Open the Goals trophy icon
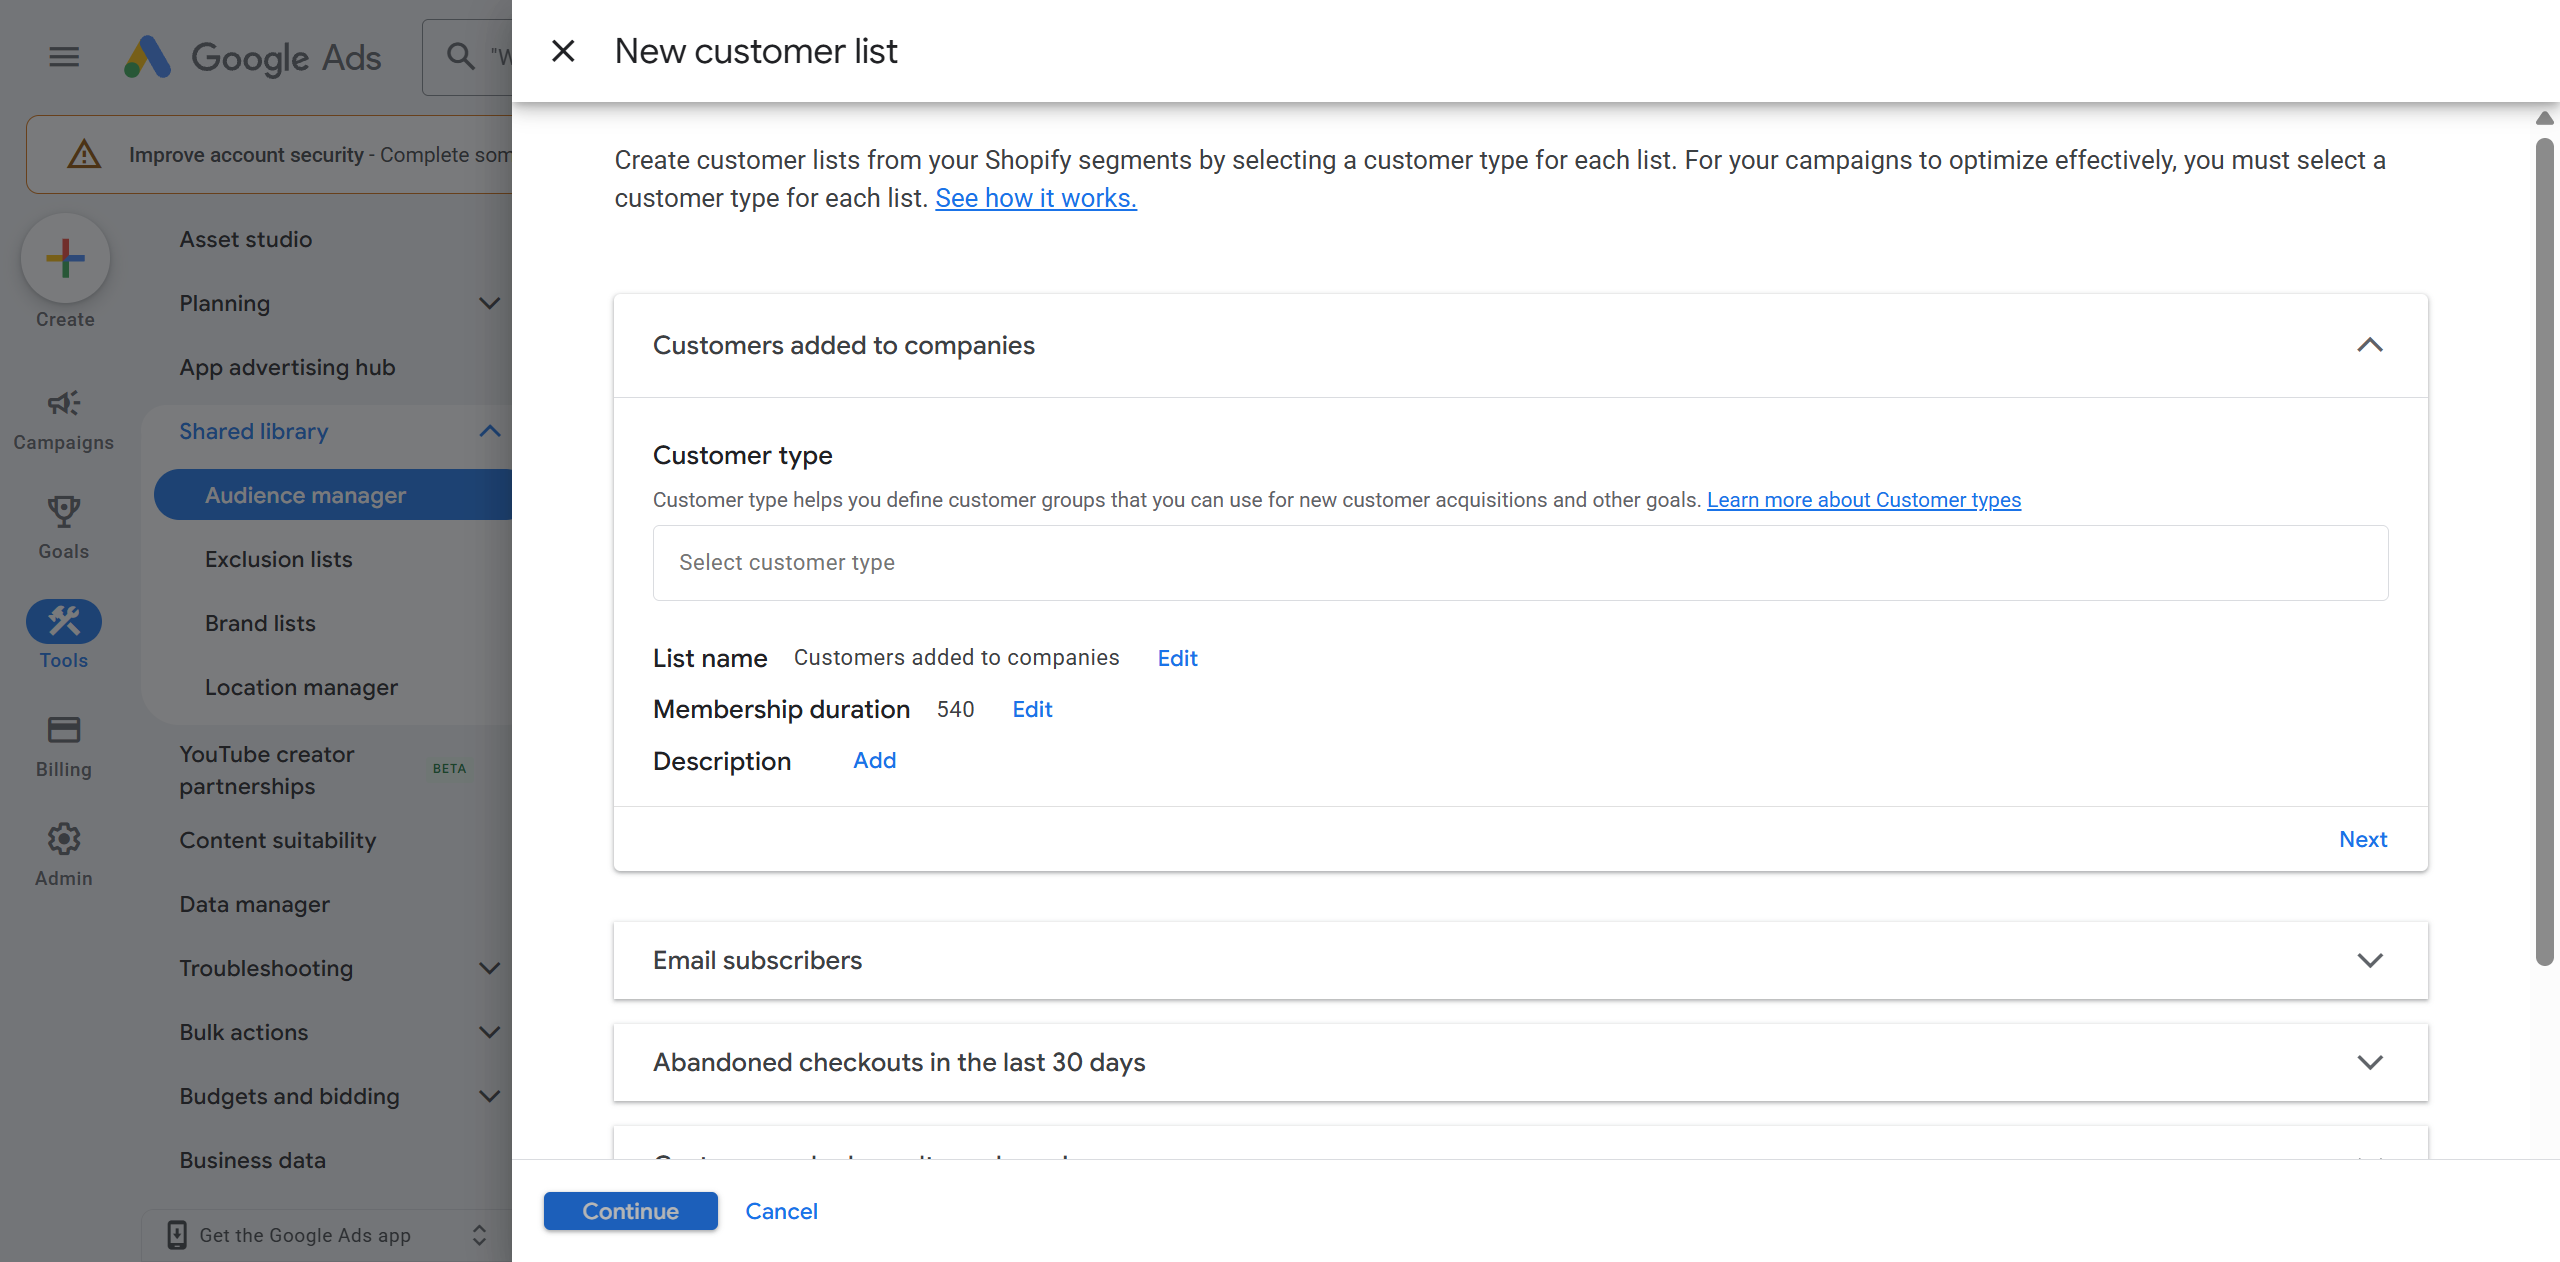Image resolution: width=2560 pixels, height=1262 pixels. tap(64, 512)
